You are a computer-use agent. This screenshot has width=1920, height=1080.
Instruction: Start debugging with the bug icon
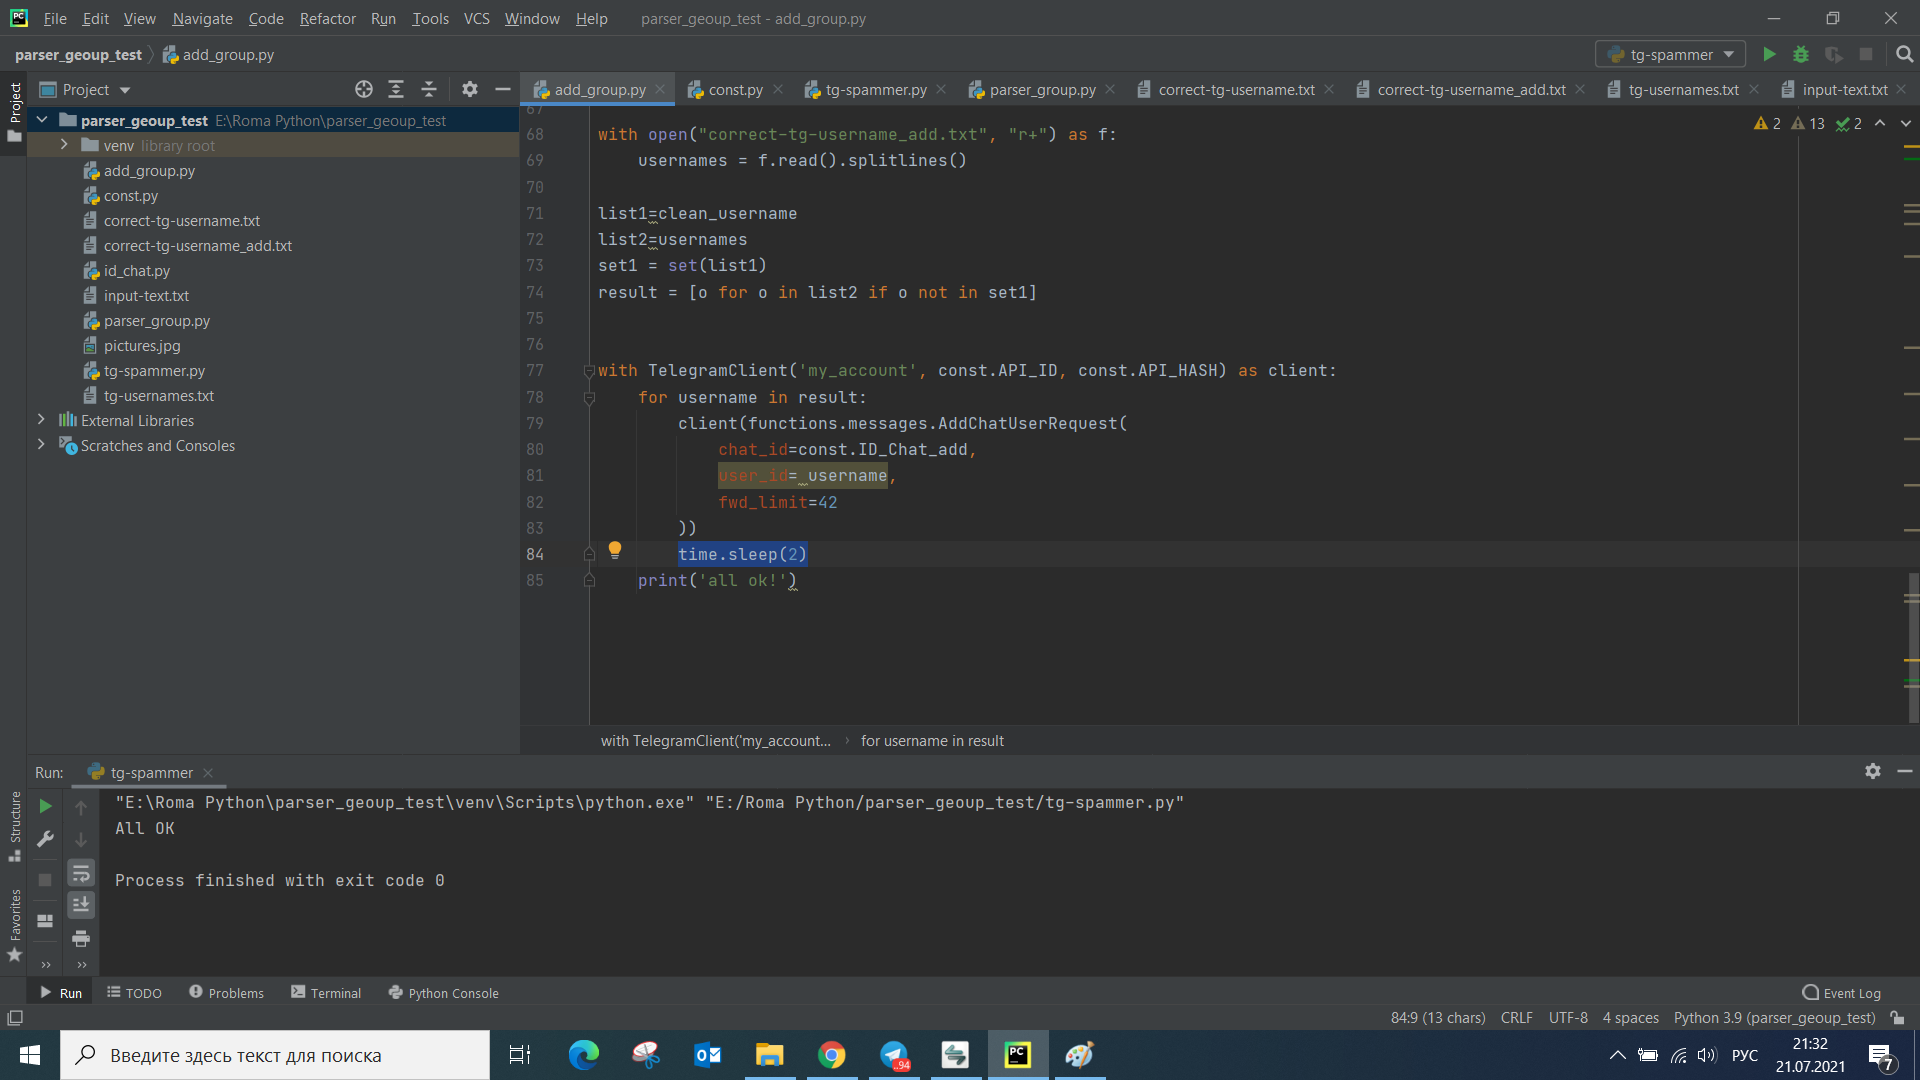[1801, 55]
